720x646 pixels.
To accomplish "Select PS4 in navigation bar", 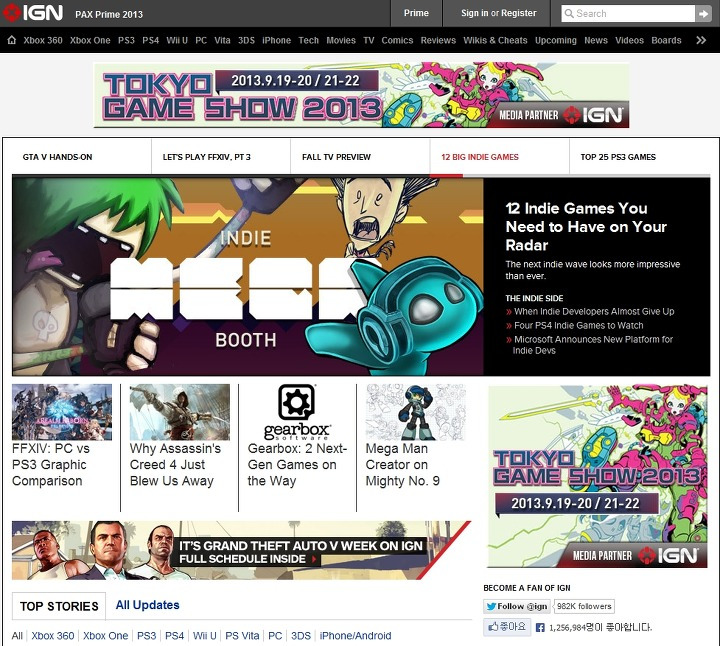I will tap(151, 40).
